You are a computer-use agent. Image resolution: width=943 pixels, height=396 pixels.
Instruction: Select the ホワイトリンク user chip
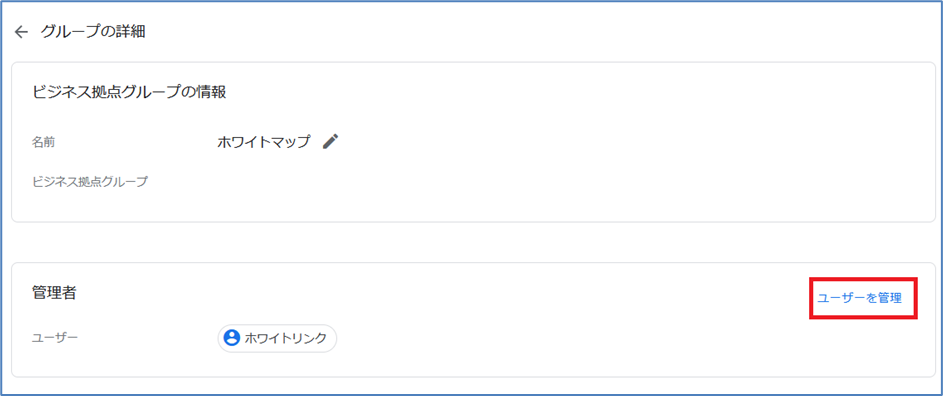pos(277,338)
